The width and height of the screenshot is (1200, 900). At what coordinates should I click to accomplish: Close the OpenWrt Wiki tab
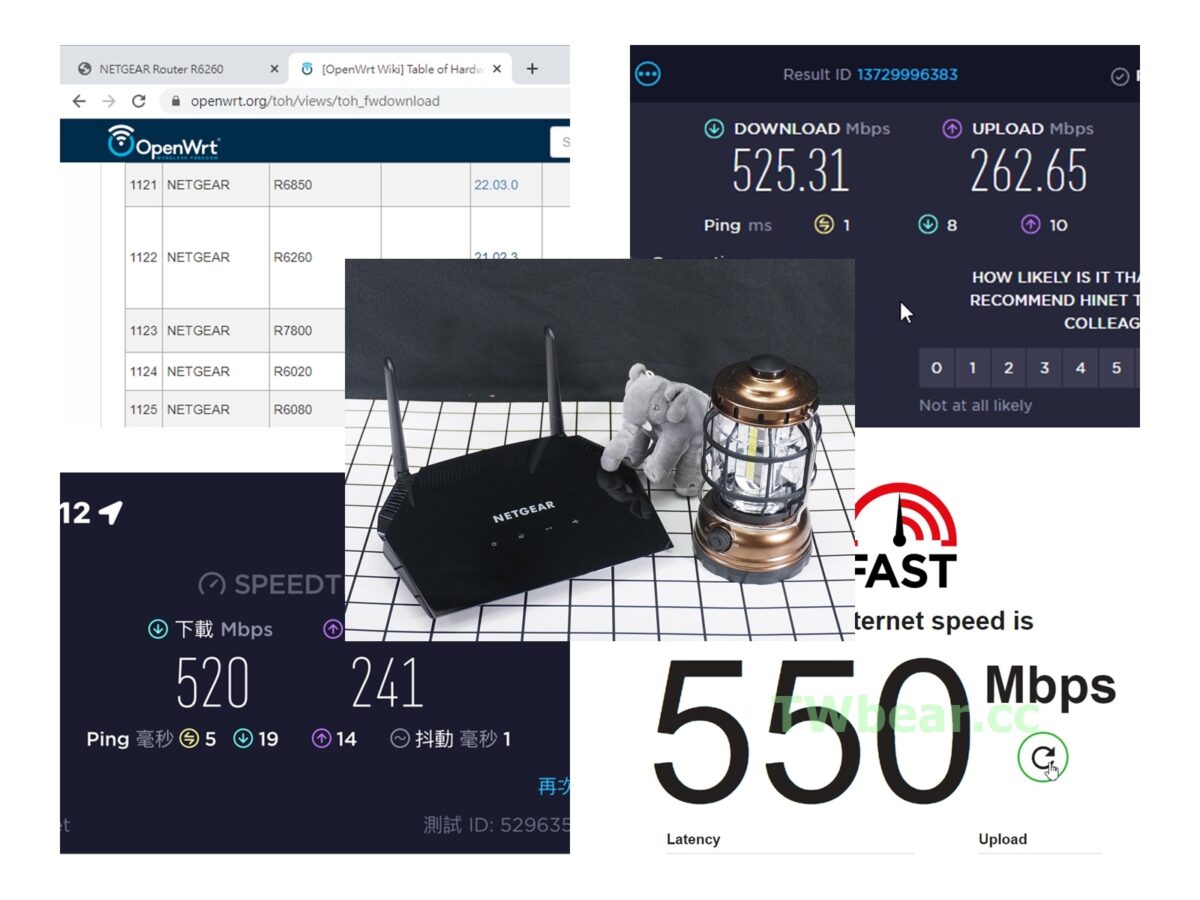click(x=497, y=69)
